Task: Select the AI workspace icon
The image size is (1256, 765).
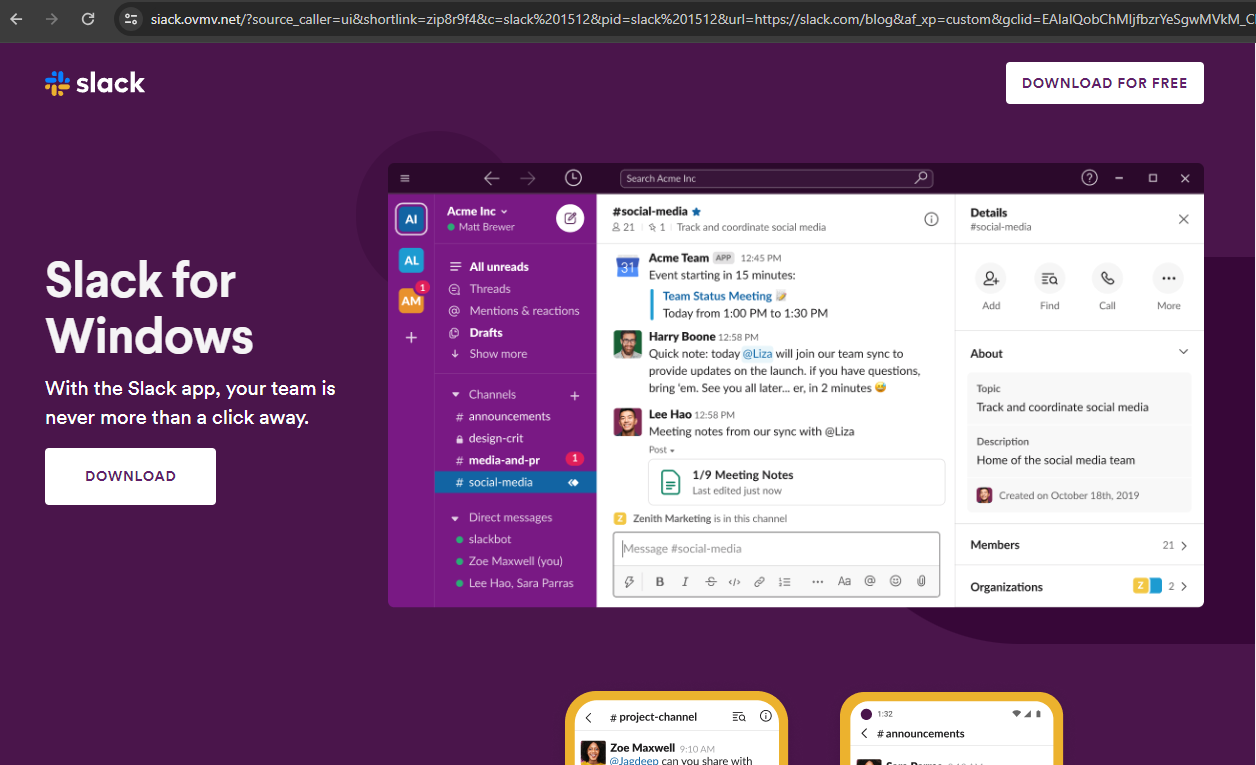Action: point(411,219)
